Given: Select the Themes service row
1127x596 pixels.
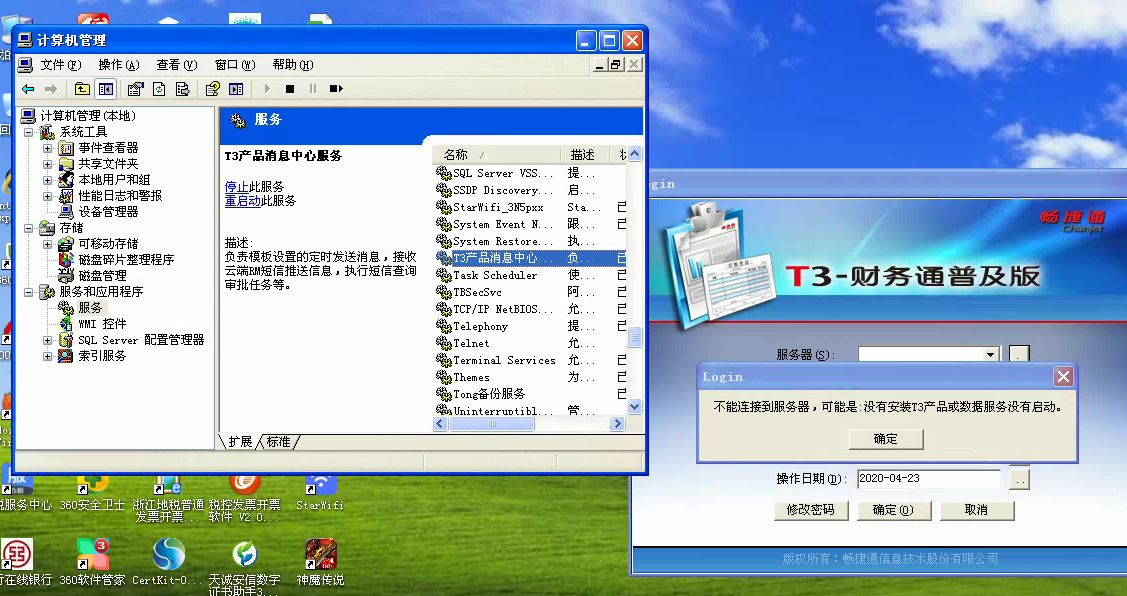Looking at the screenshot, I should pyautogui.click(x=530, y=377).
